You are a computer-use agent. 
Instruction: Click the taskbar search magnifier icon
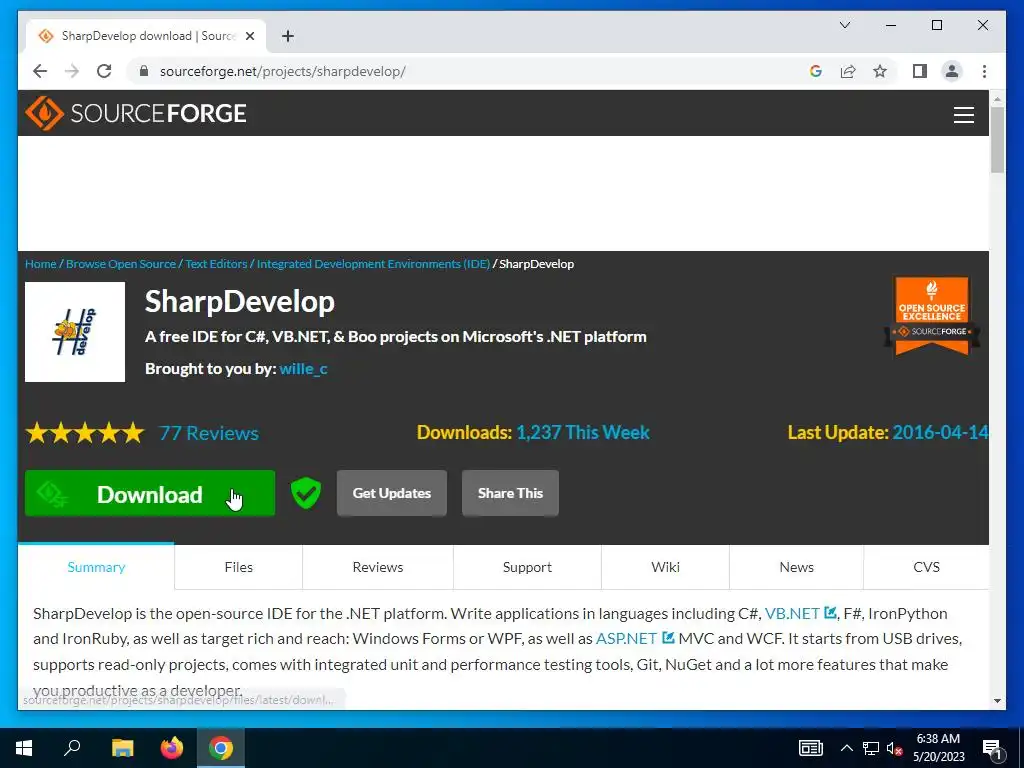(x=72, y=747)
